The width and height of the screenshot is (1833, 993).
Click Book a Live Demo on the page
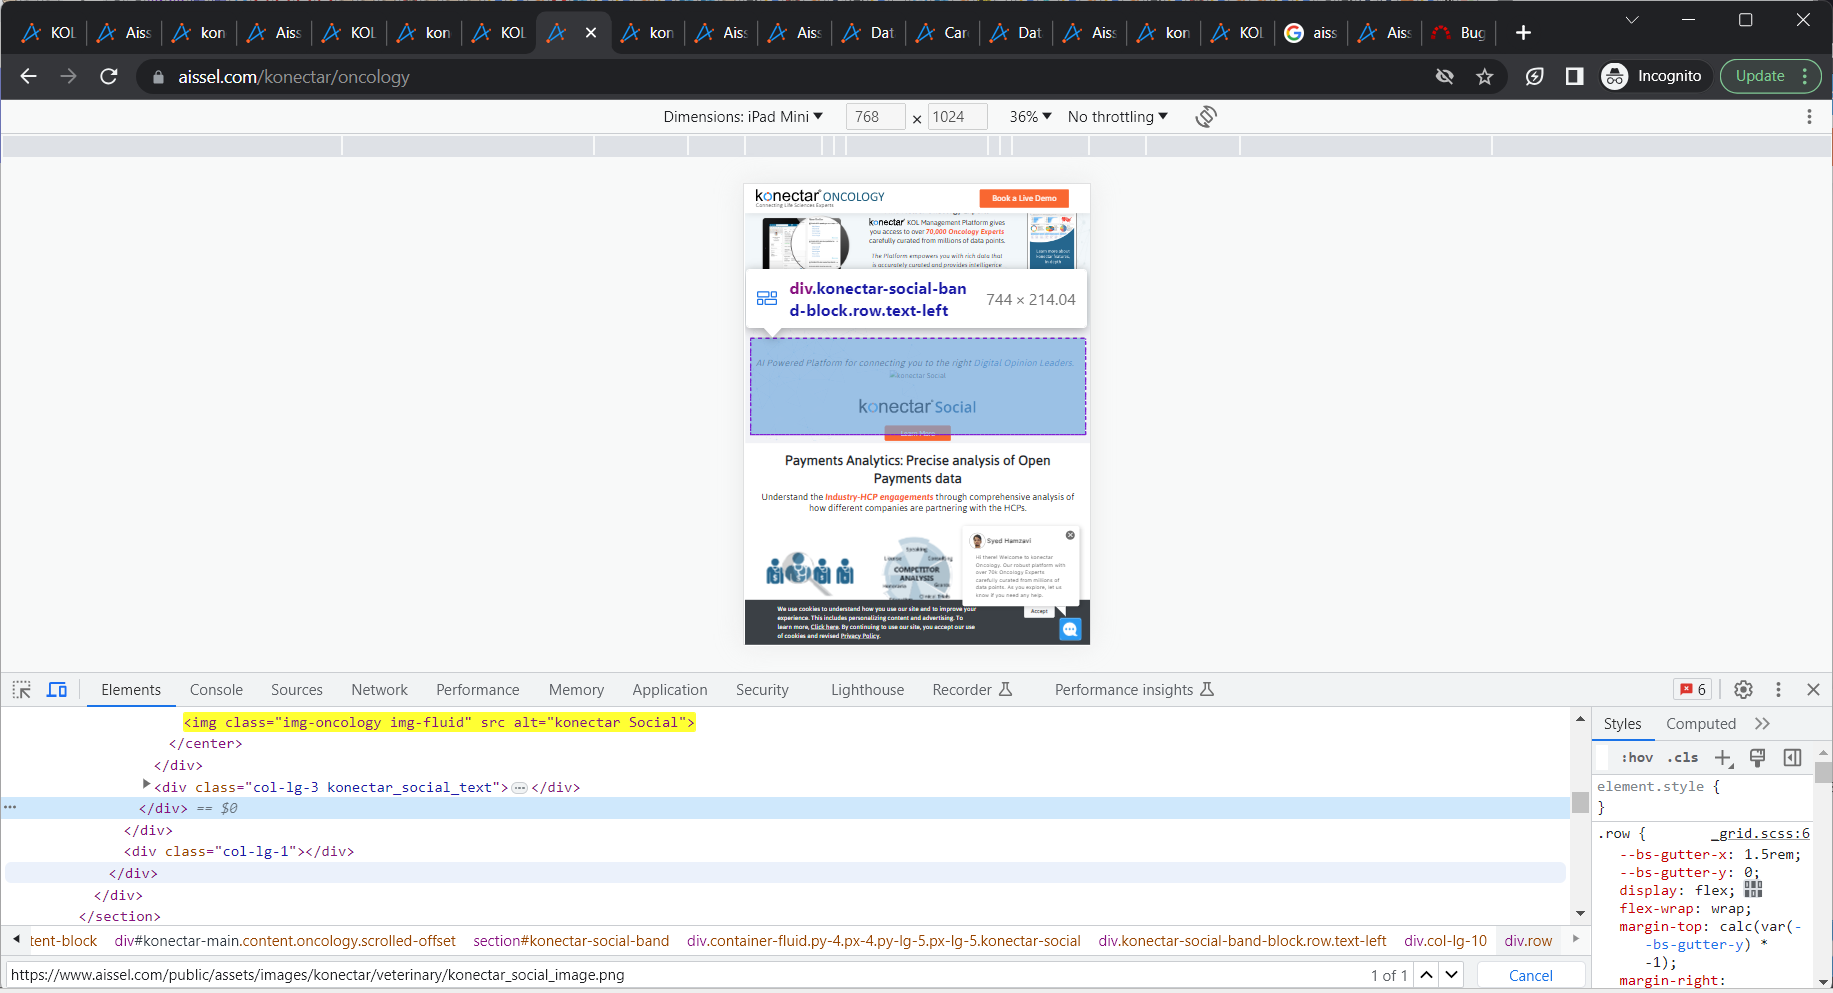tap(1024, 198)
